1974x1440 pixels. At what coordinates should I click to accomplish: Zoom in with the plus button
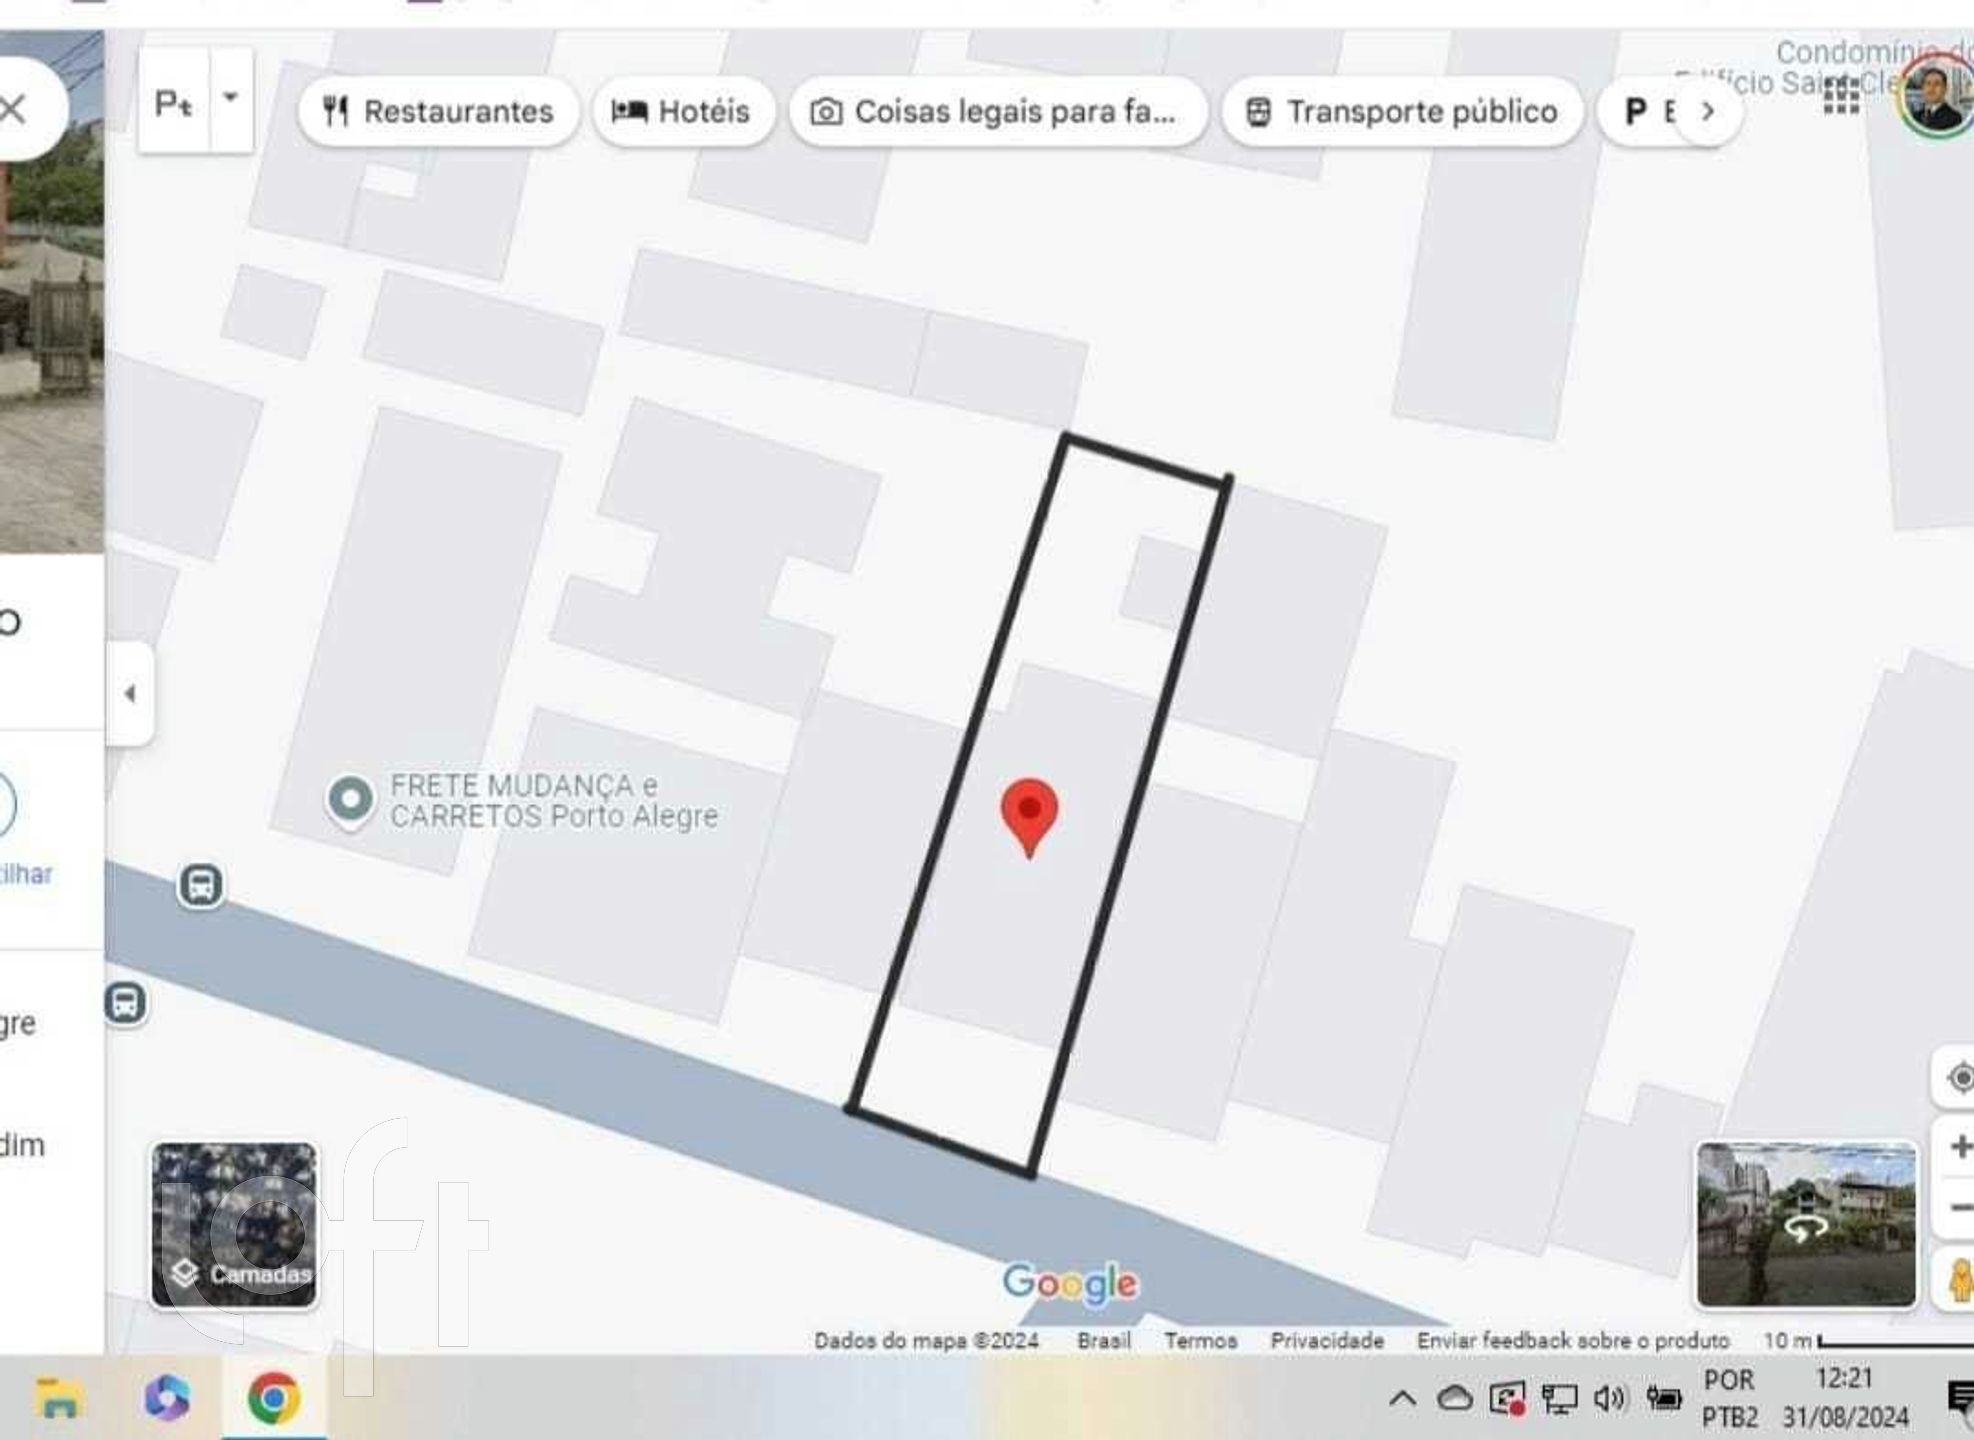(1959, 1146)
